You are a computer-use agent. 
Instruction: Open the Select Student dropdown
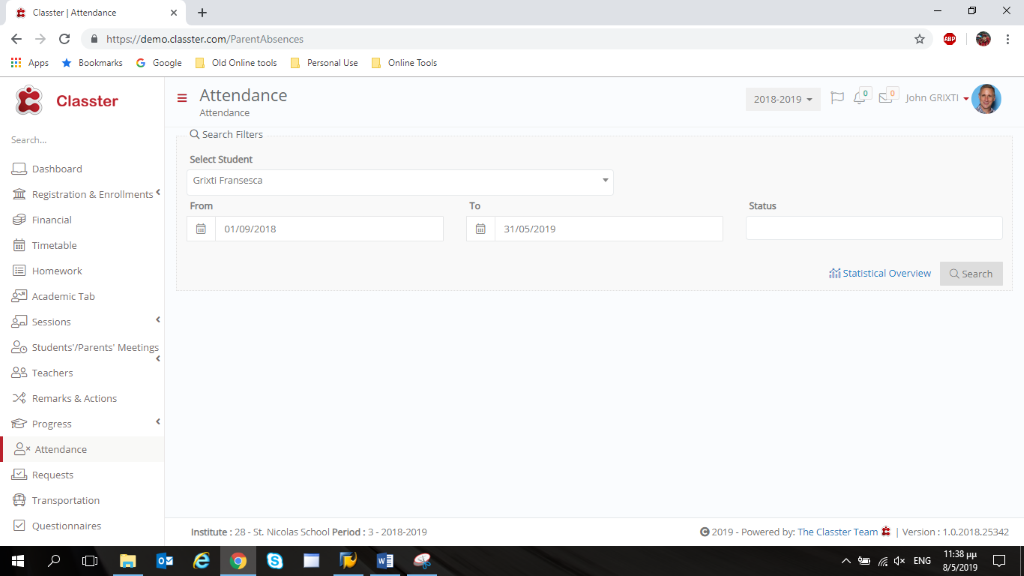coord(400,181)
